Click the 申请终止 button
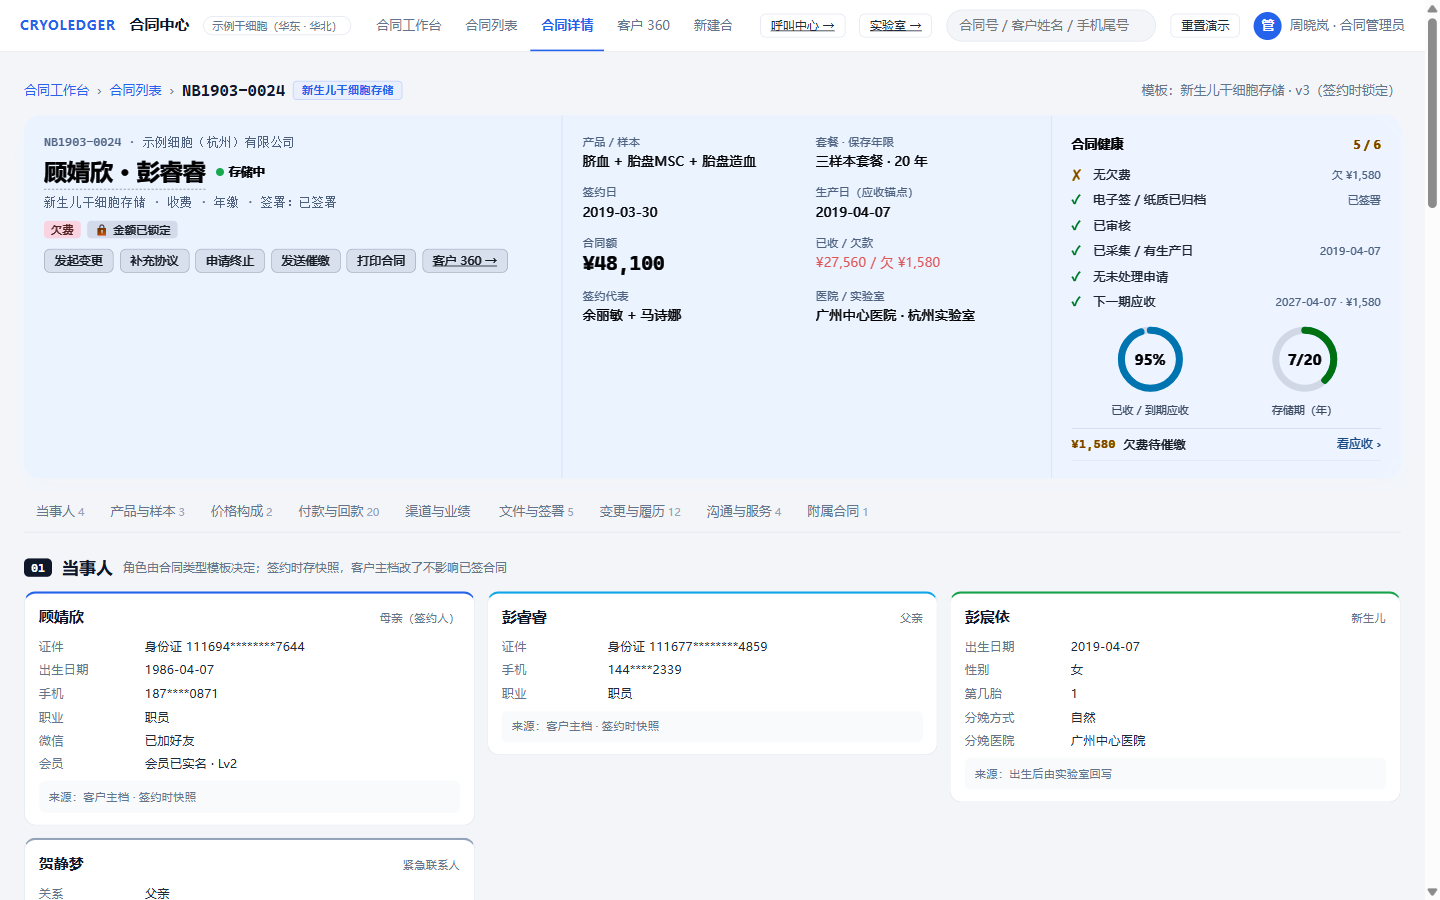This screenshot has height=900, width=1440. click(x=230, y=261)
